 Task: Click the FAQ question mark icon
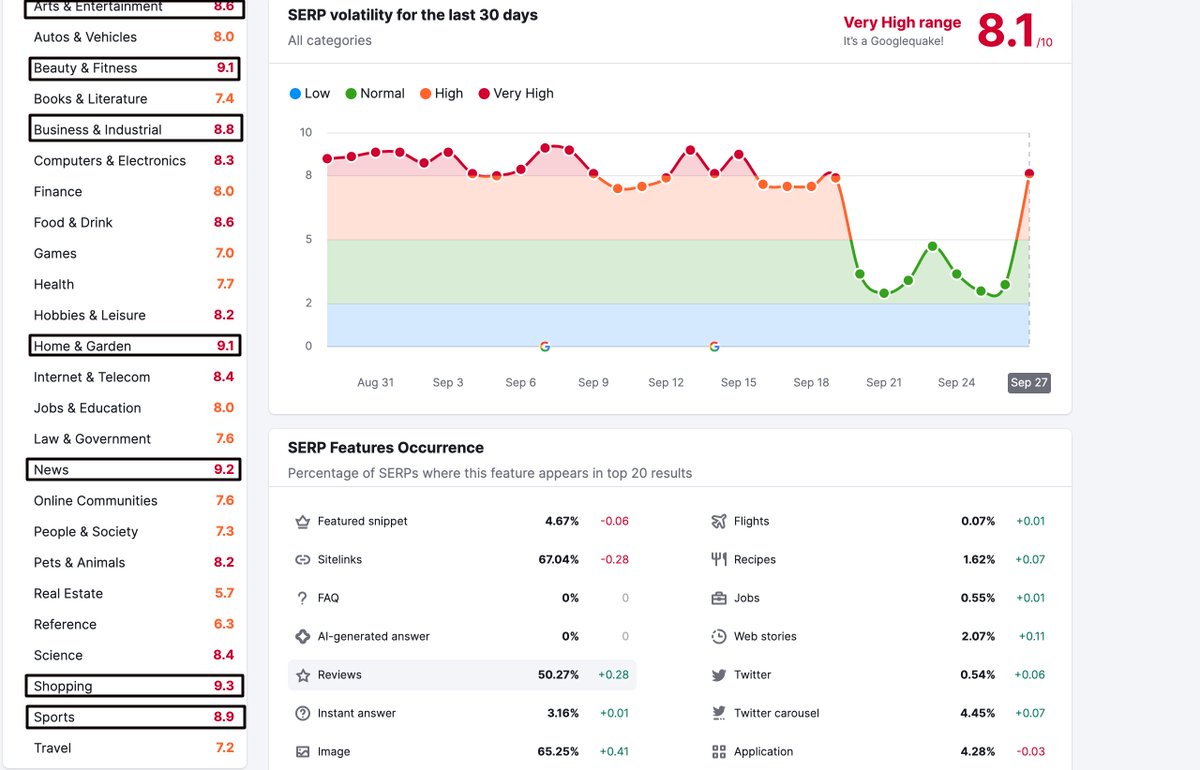click(x=303, y=598)
